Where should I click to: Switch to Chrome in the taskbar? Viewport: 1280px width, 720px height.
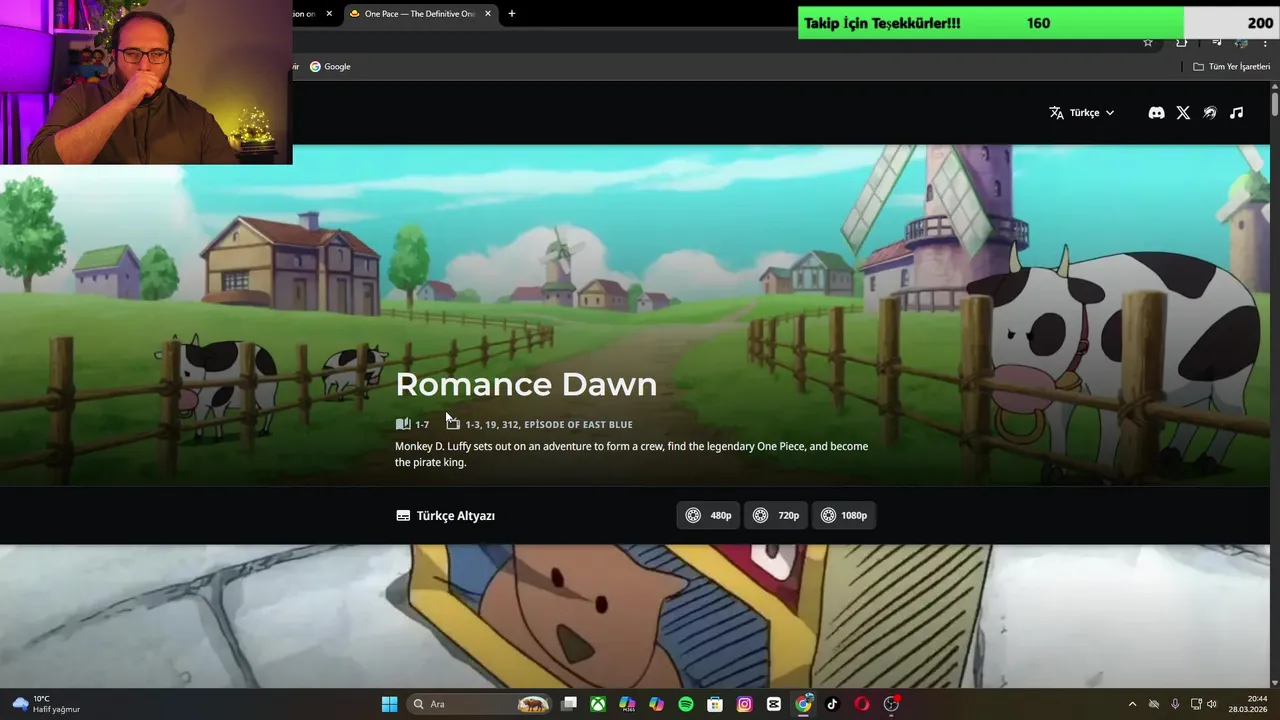[x=803, y=704]
